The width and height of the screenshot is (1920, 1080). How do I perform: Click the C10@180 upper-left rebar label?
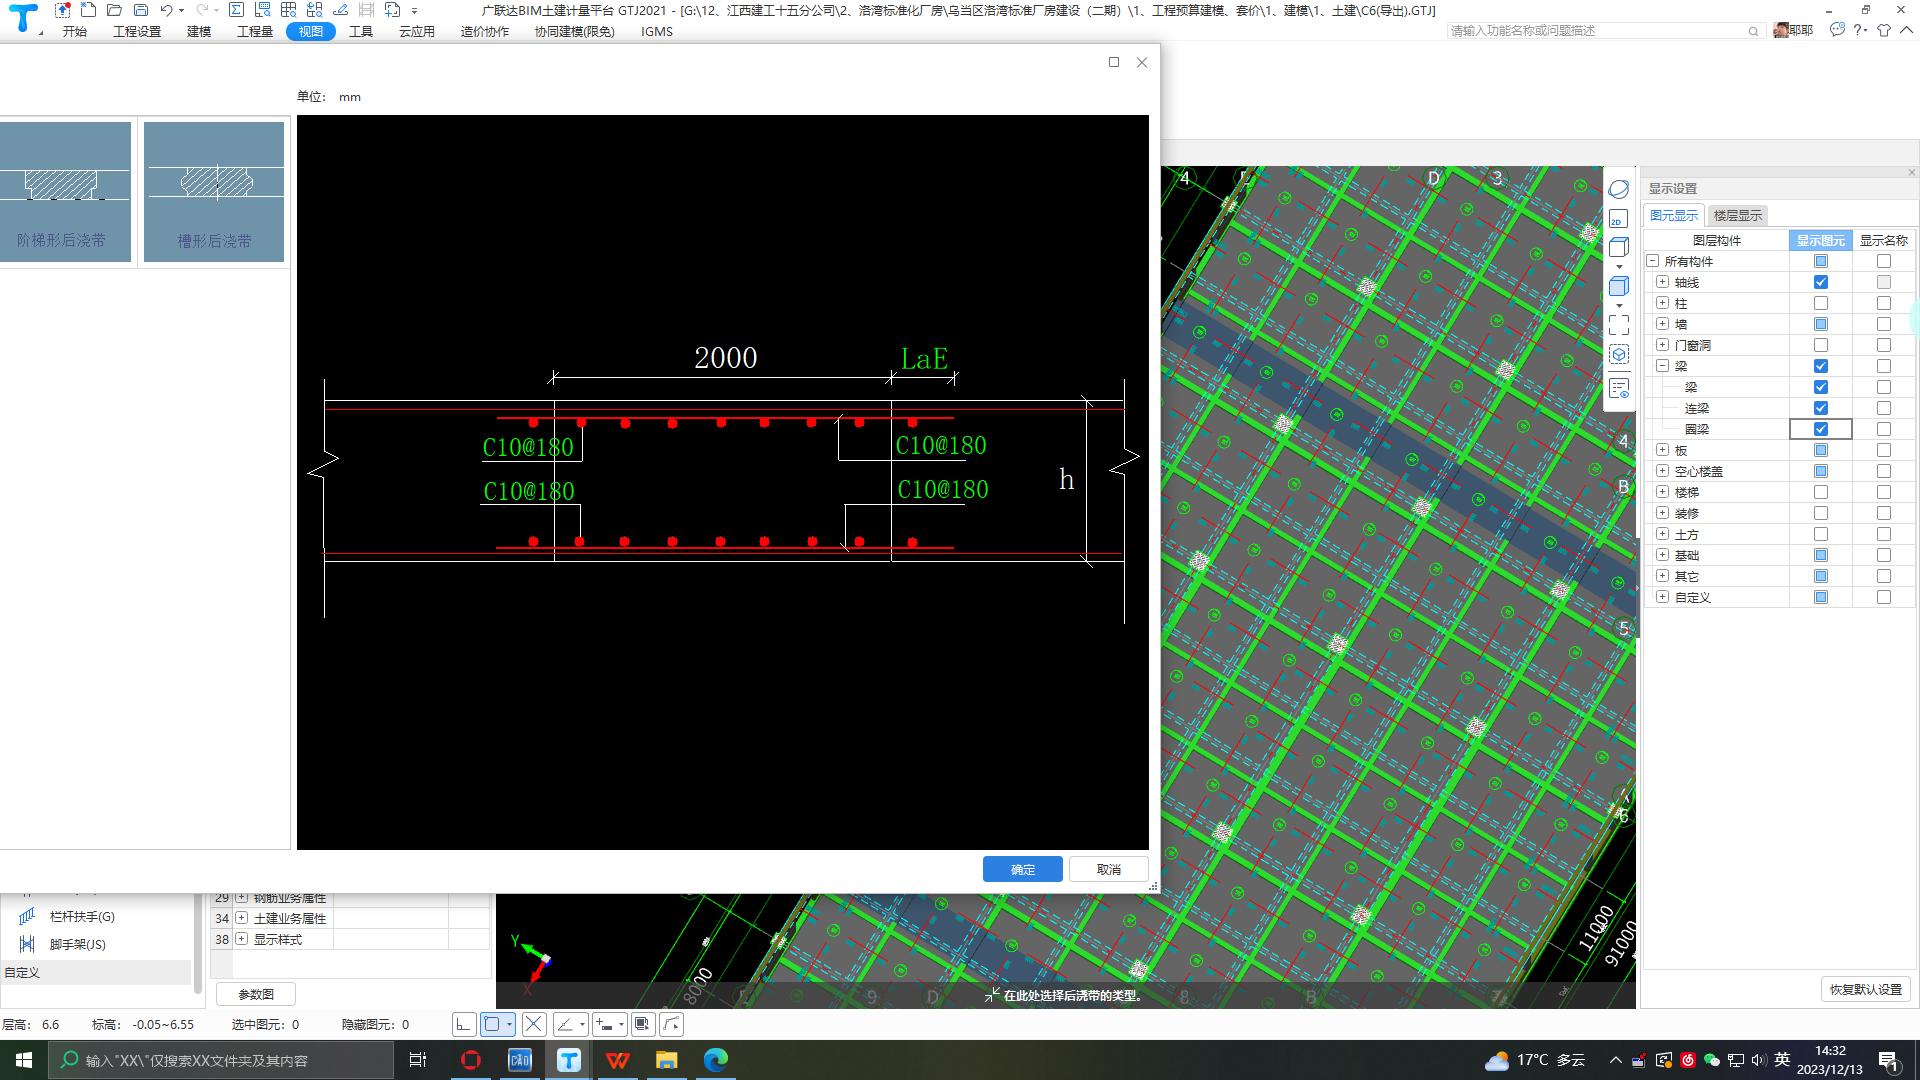[x=528, y=447]
